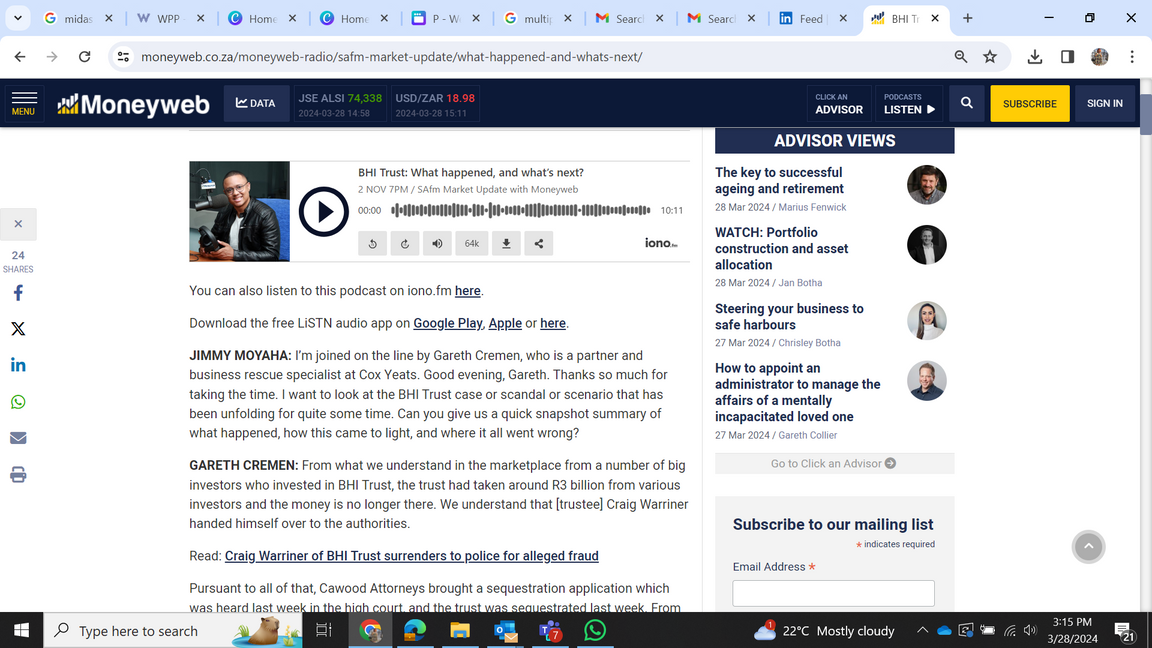Click the scroll-to-top arrow button
The image size is (1152, 648).
pyautogui.click(x=1088, y=547)
